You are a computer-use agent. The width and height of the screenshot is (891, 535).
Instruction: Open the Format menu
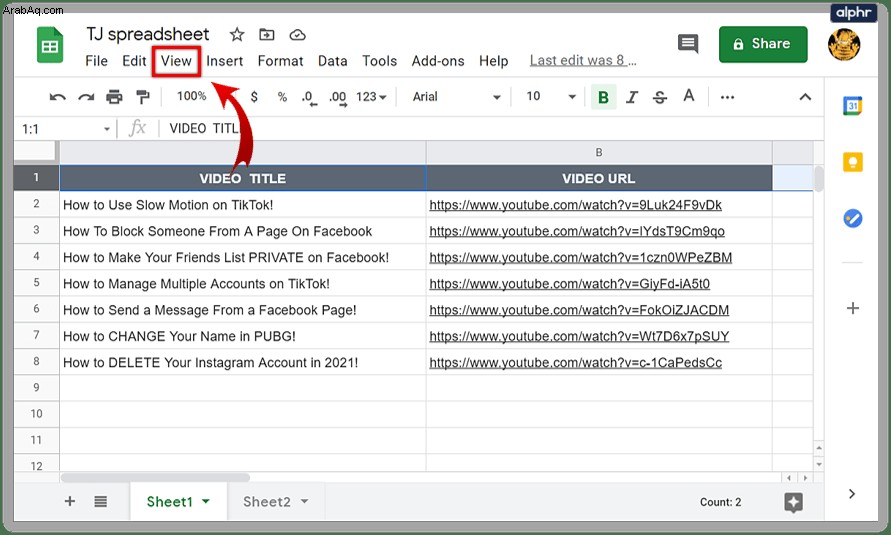click(280, 61)
